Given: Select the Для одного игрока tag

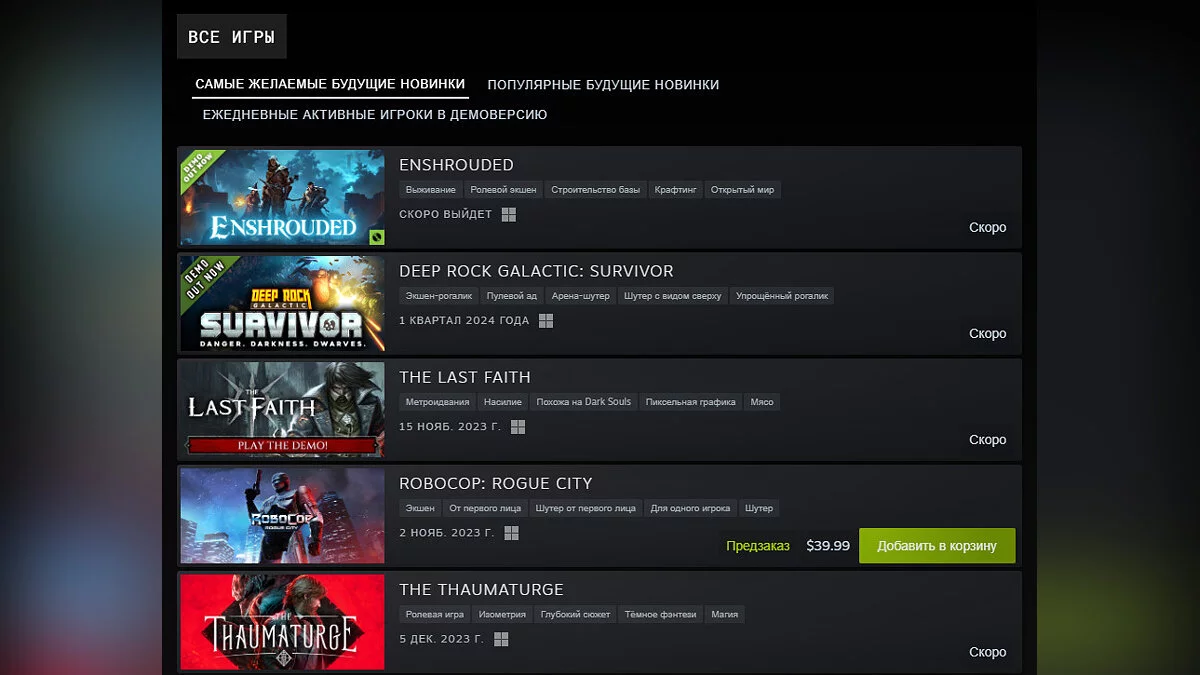Looking at the screenshot, I should click(x=690, y=507).
